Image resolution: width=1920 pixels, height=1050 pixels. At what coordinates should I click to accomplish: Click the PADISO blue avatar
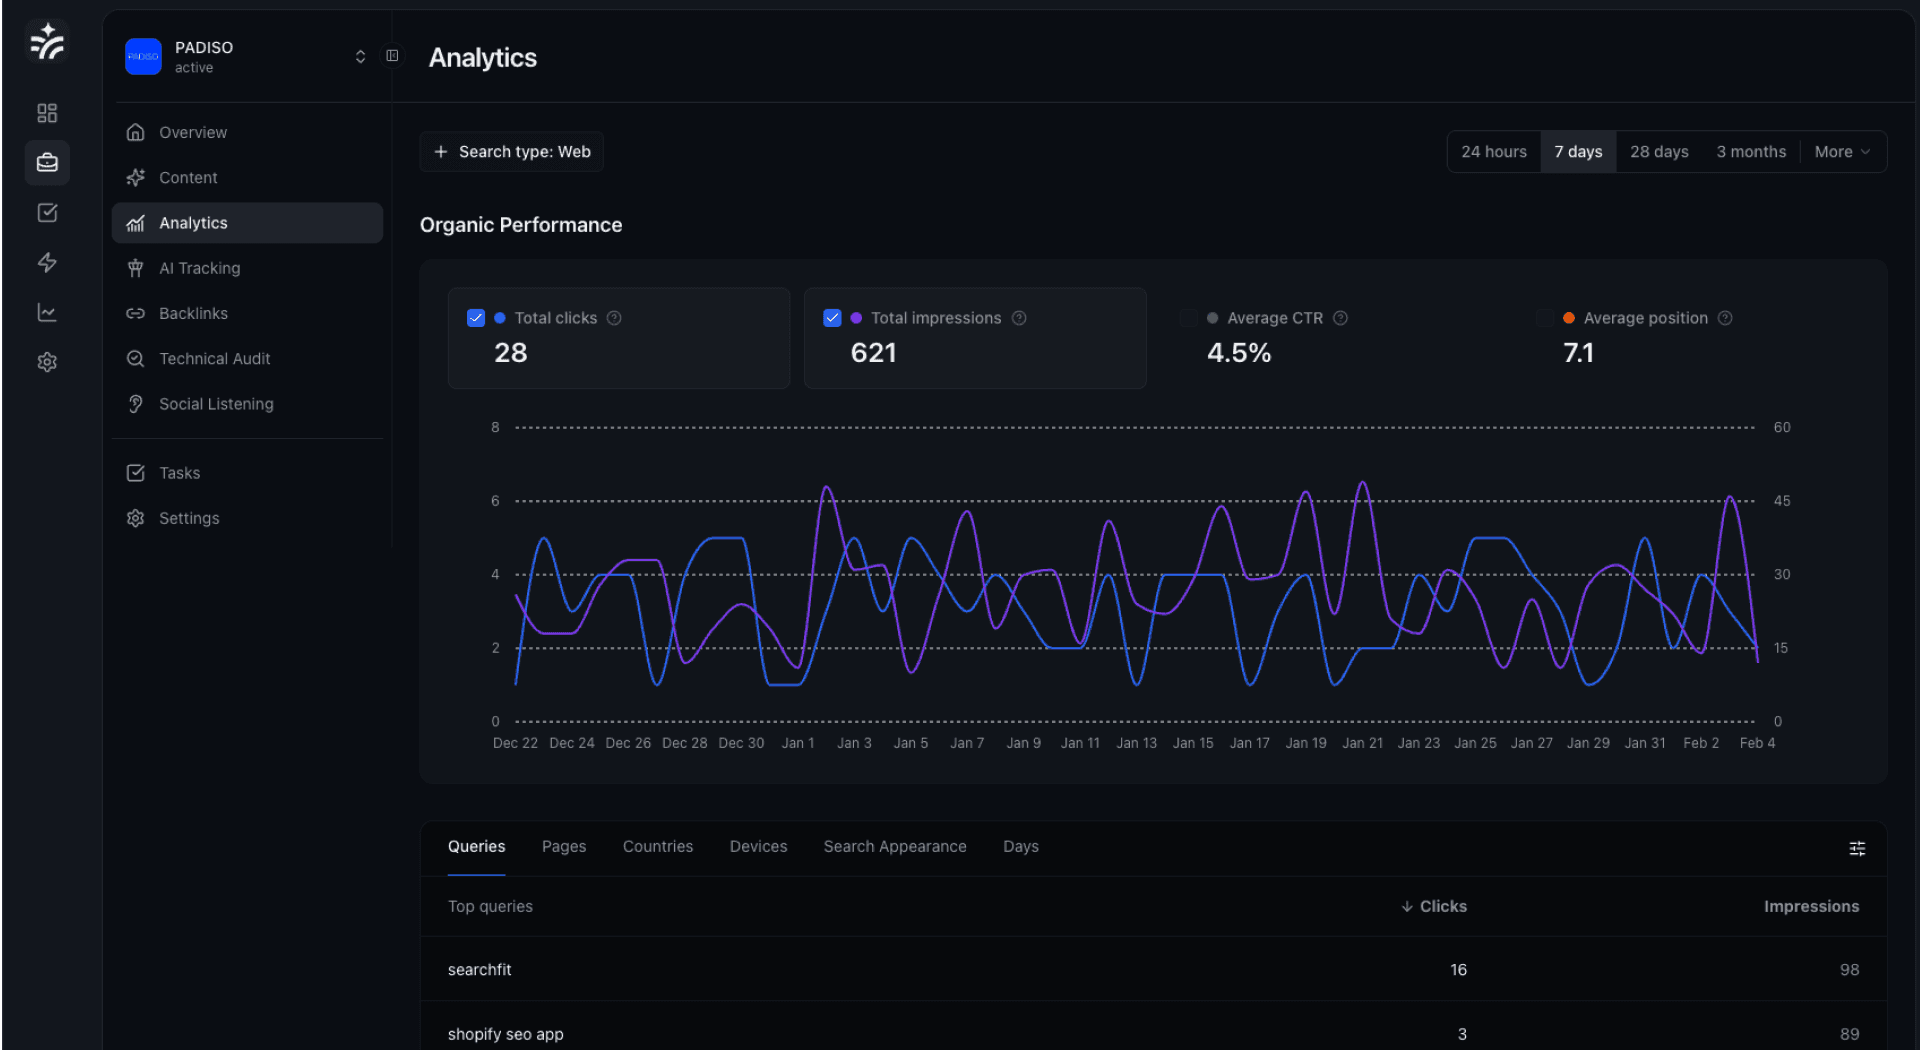(x=143, y=57)
